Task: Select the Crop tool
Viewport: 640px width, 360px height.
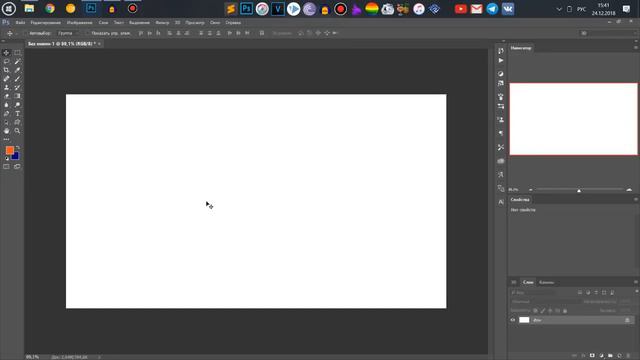Action: (x=6, y=70)
